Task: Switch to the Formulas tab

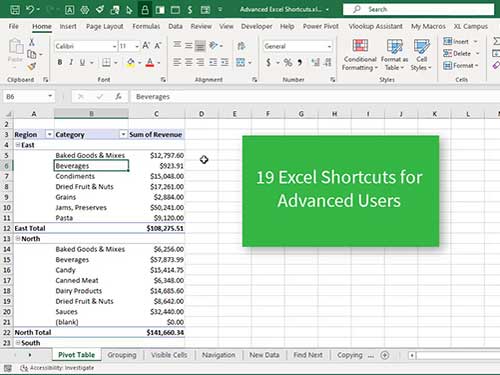Action: [146, 26]
